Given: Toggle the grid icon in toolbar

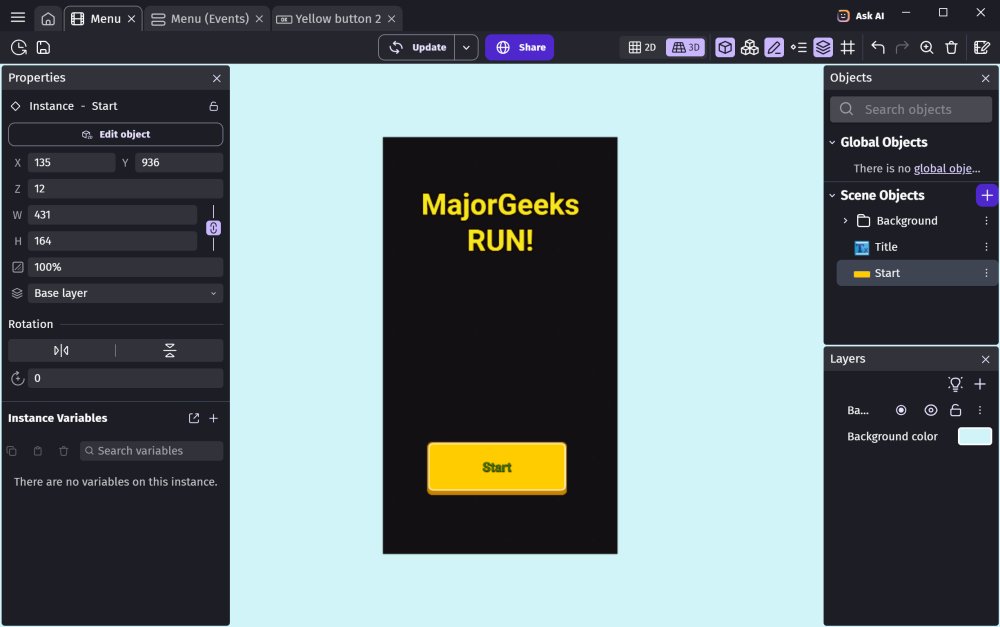Looking at the screenshot, I should pyautogui.click(x=848, y=47).
